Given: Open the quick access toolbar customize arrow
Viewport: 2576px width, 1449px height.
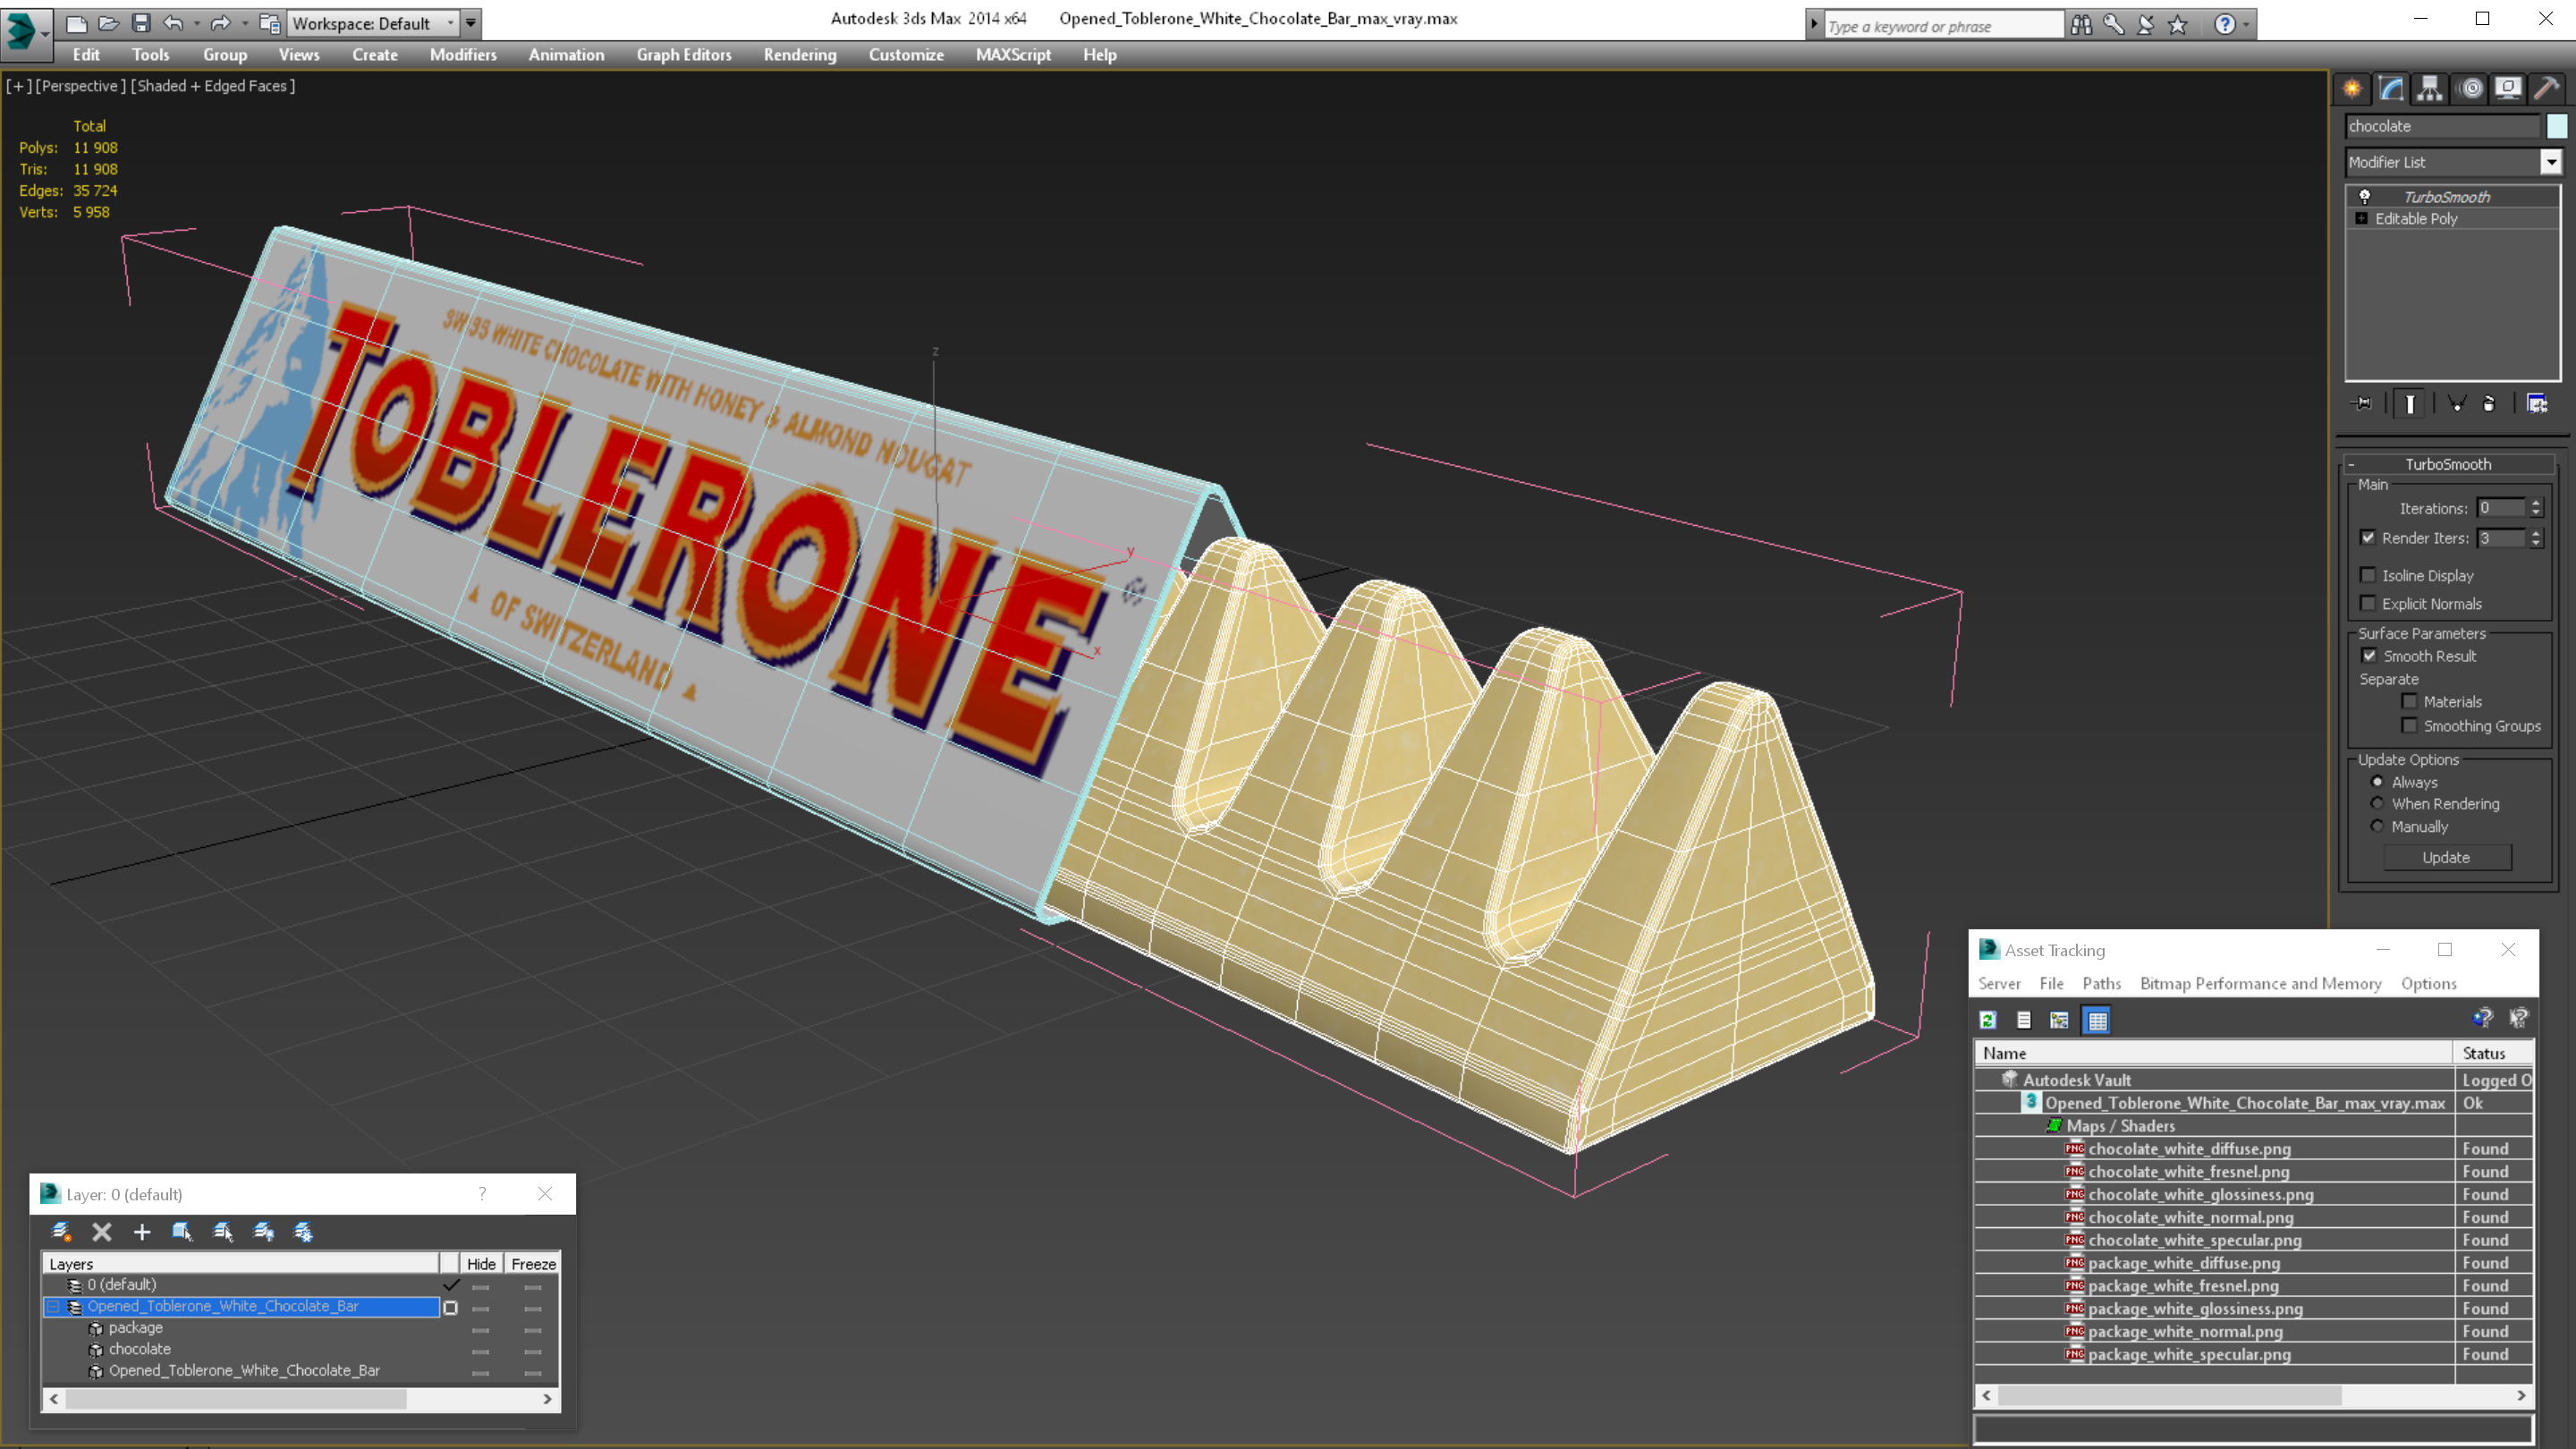Looking at the screenshot, I should (x=471, y=23).
